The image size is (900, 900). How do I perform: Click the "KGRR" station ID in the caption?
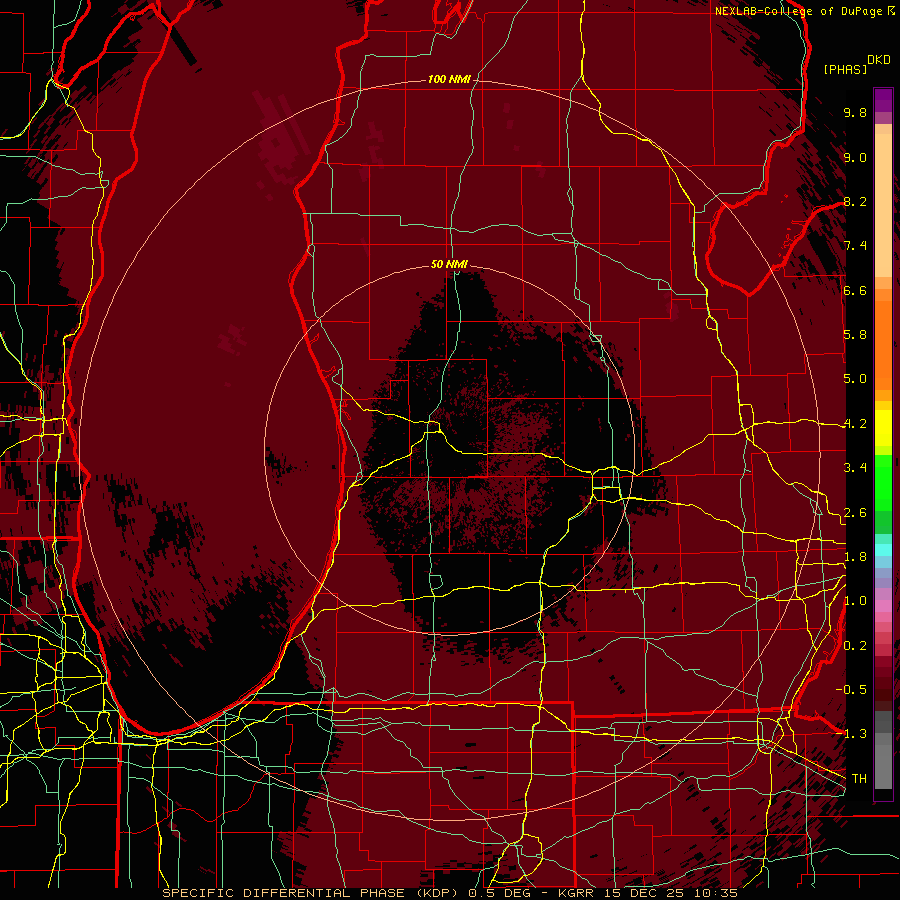point(574,893)
